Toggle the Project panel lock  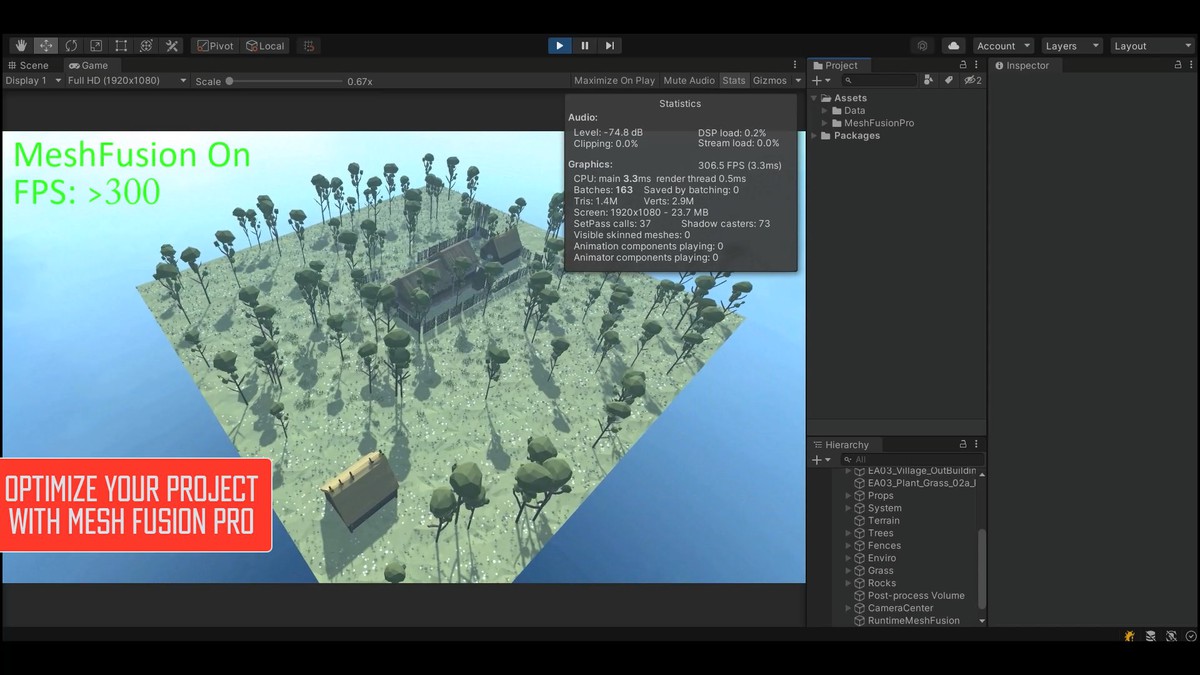tap(963, 65)
